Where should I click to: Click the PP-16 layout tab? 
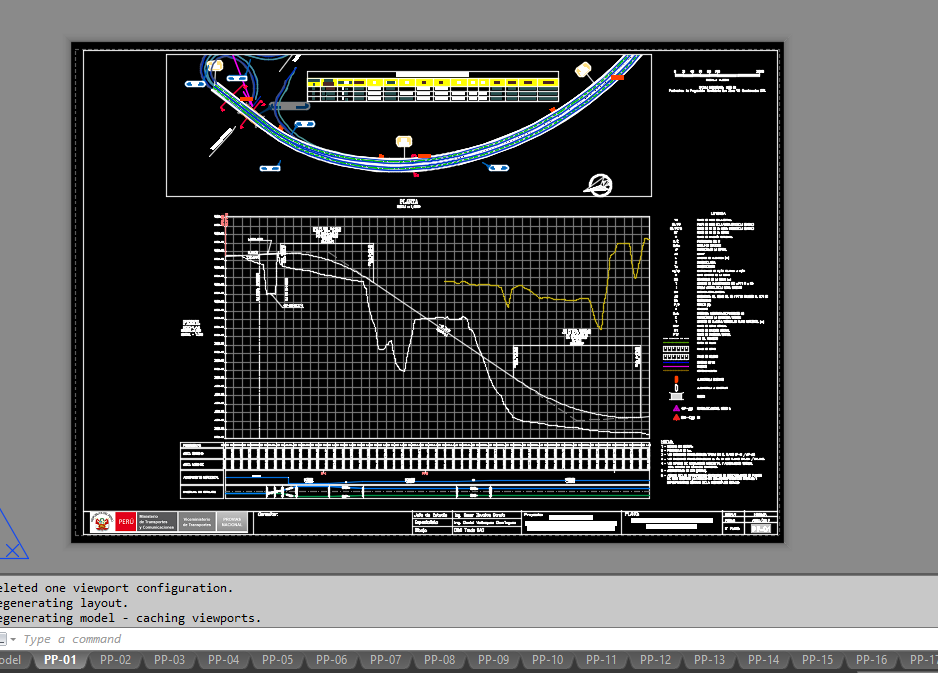[871, 660]
